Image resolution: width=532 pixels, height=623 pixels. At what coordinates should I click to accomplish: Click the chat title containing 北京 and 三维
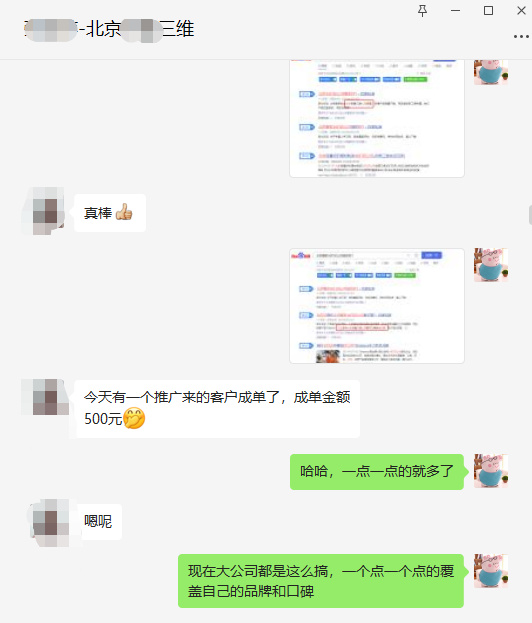tap(109, 29)
